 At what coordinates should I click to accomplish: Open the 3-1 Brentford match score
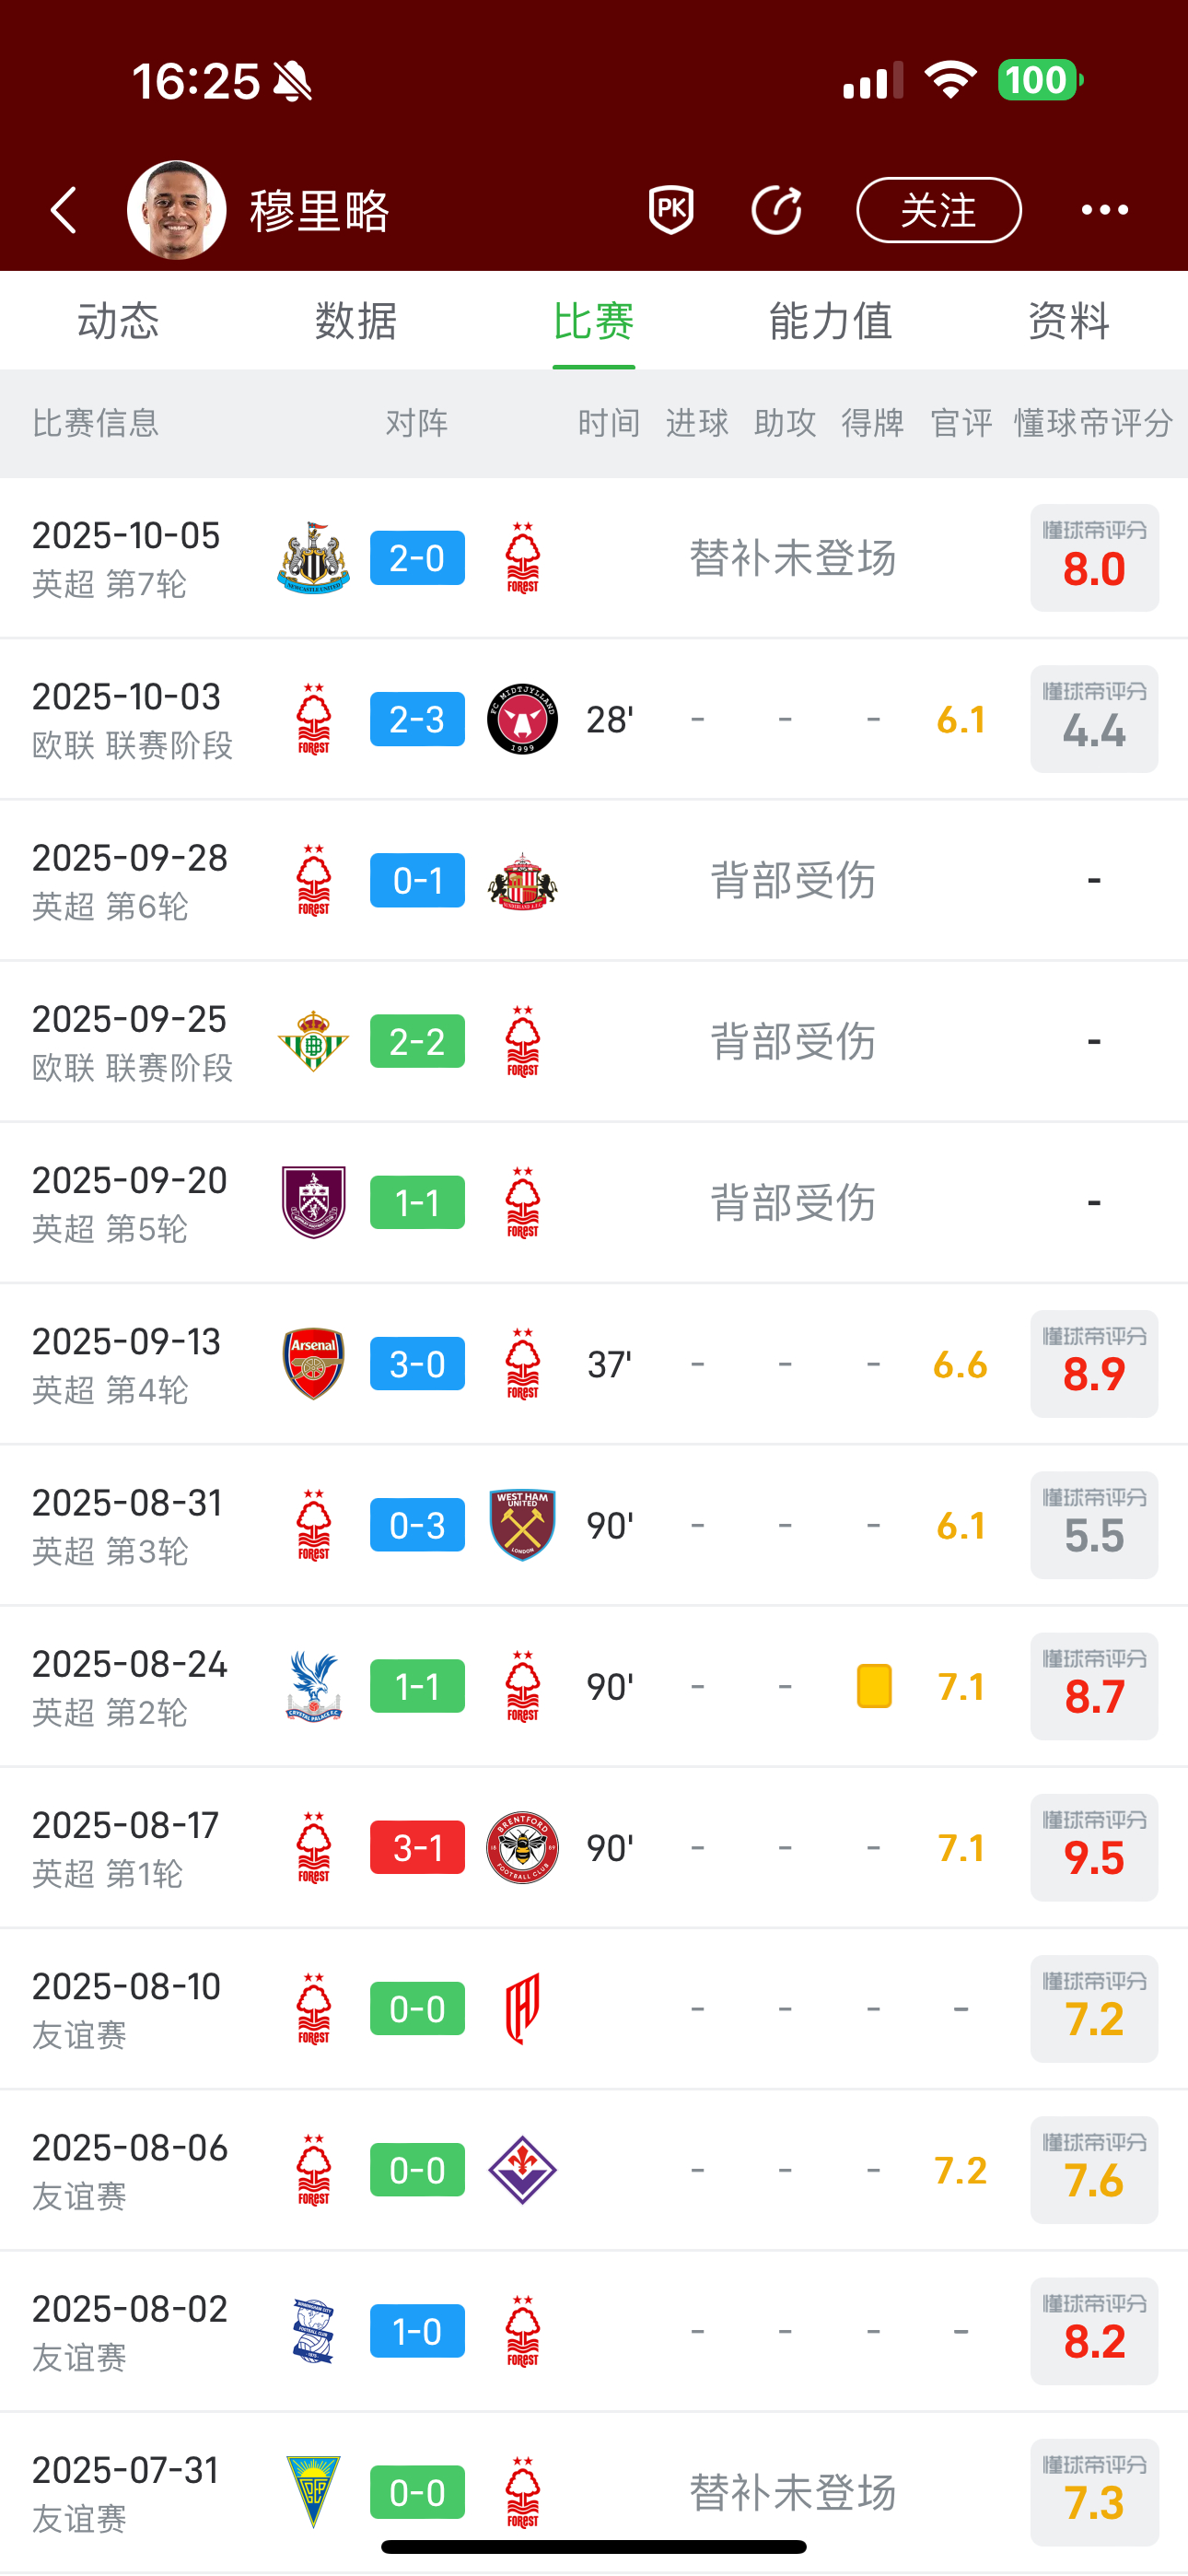point(417,1848)
